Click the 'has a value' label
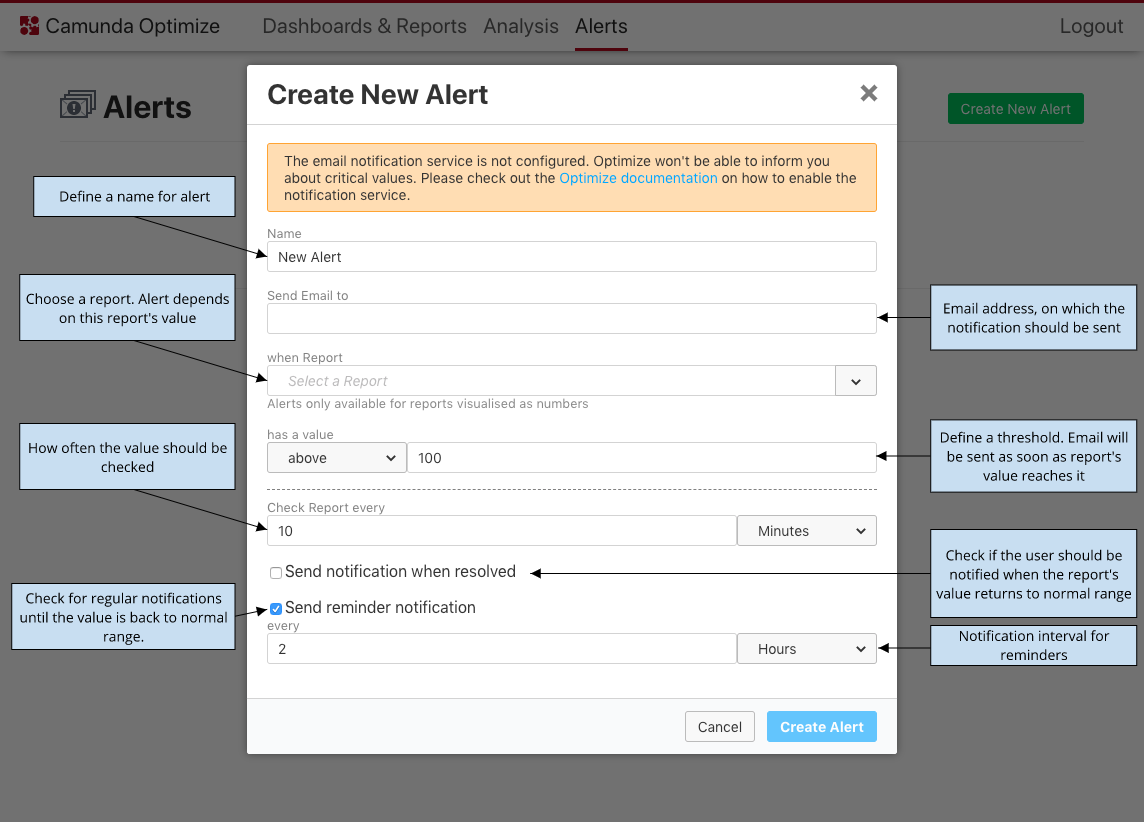The height and width of the screenshot is (822, 1144). (301, 435)
